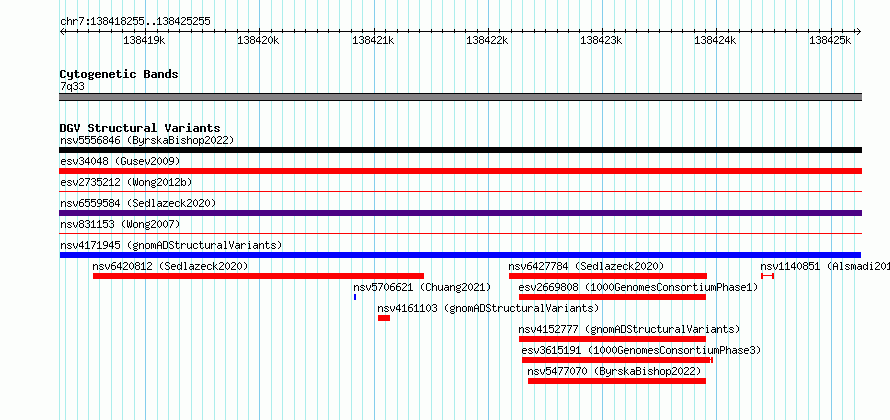Click the 7q33 band label
This screenshot has width=890, height=420.
[x=73, y=87]
